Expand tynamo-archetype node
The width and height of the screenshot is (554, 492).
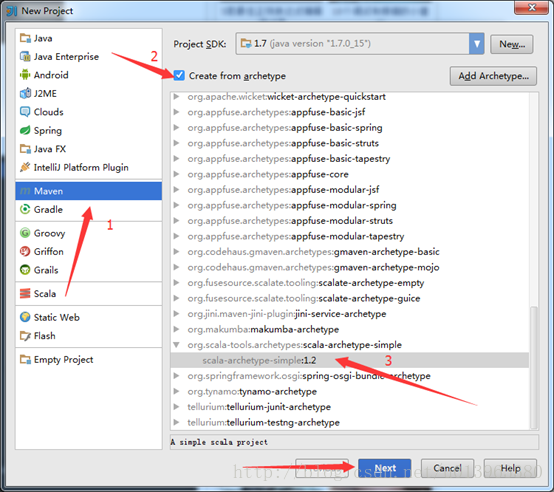pyautogui.click(x=176, y=391)
